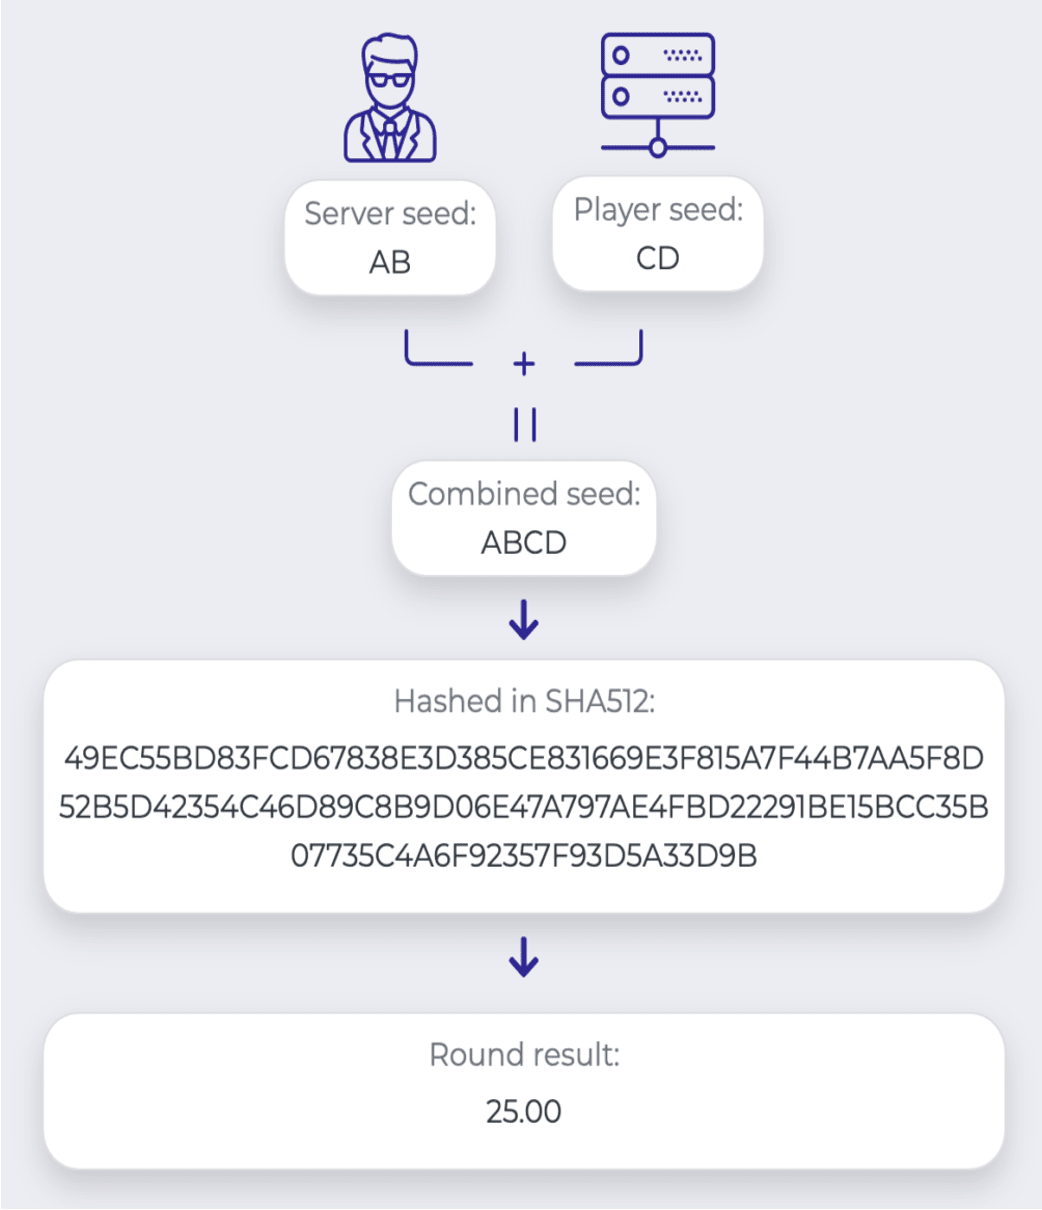The height and width of the screenshot is (1210, 1042).
Task: Click the 'Round result:' label
Action: coord(524,1055)
